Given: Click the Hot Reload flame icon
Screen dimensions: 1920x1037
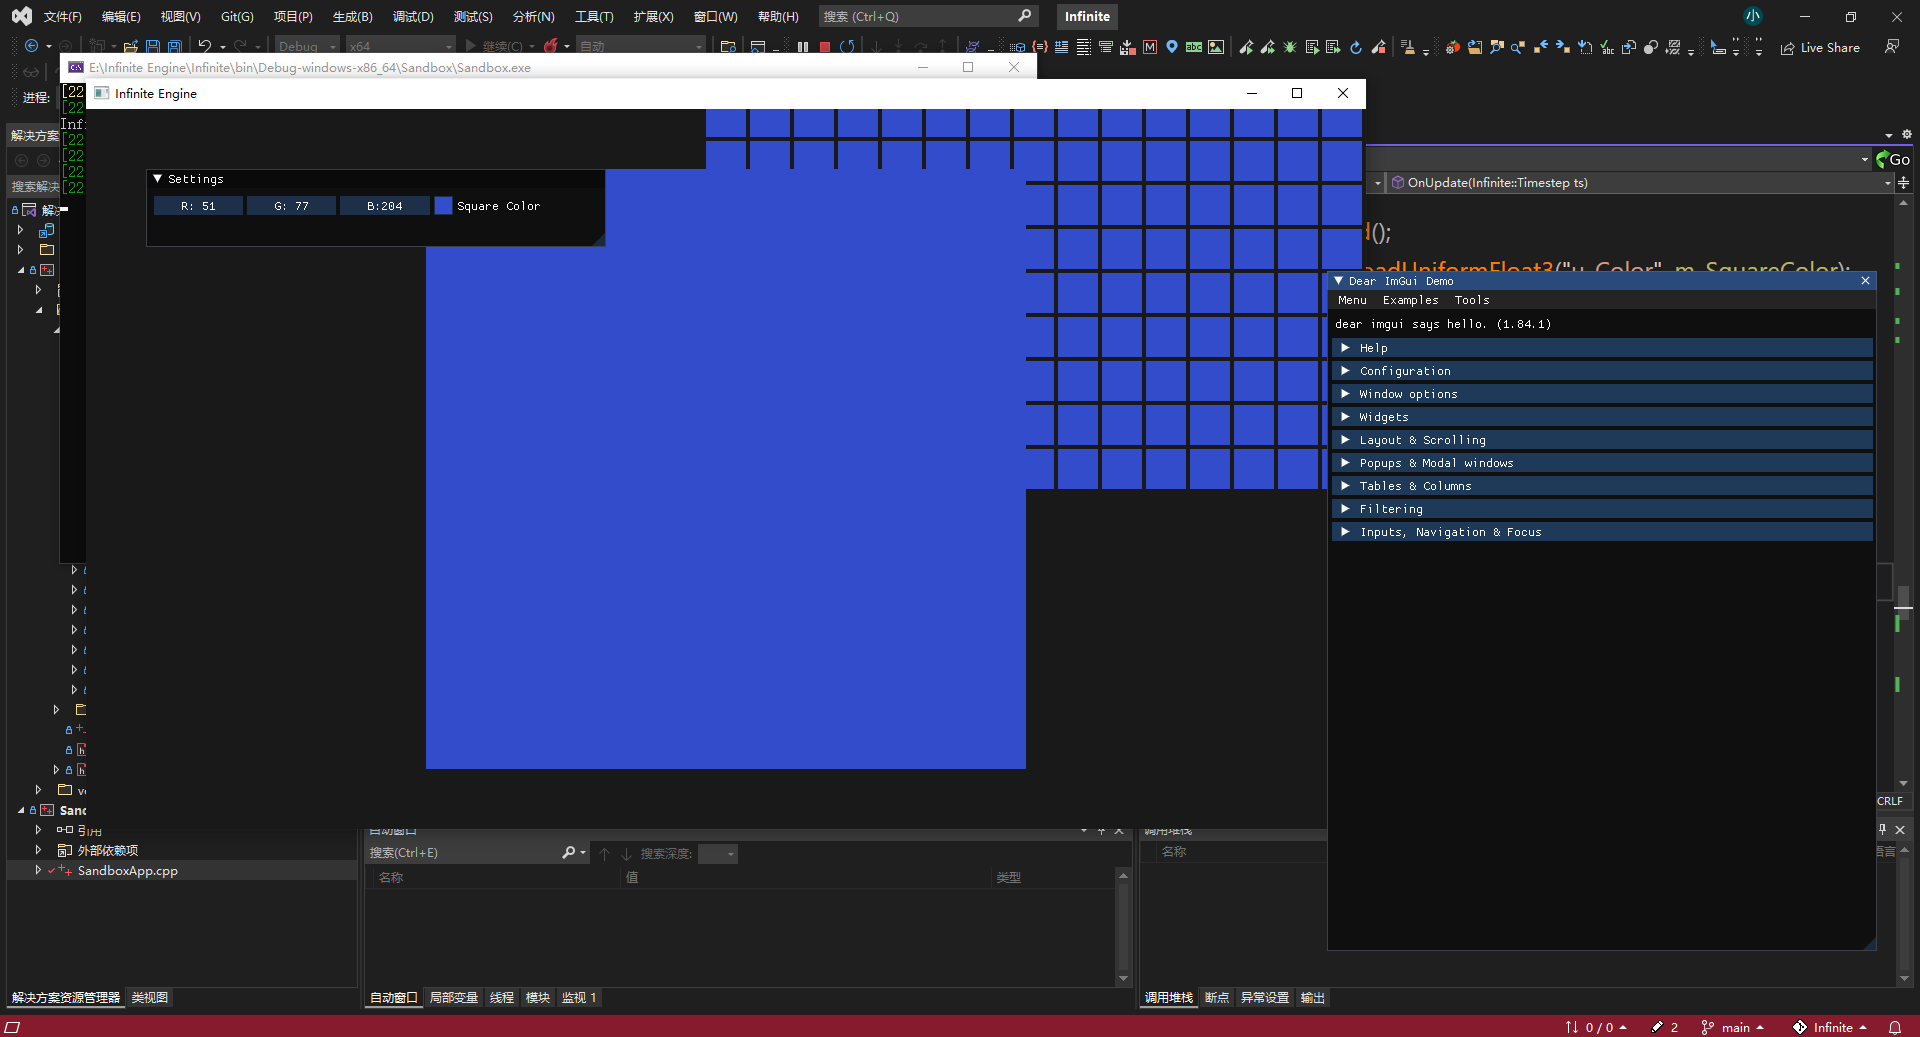Looking at the screenshot, I should point(550,46).
